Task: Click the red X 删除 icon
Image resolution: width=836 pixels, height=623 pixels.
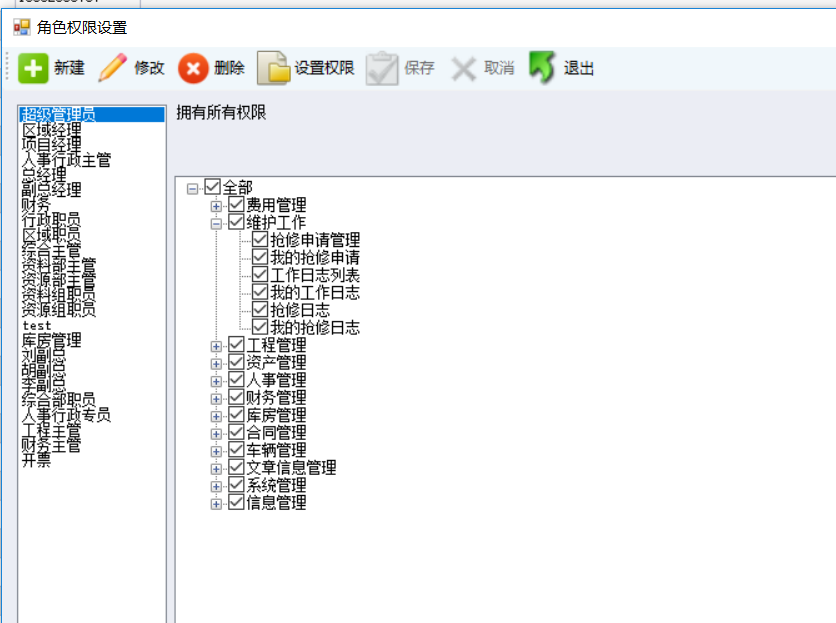Action: tap(193, 69)
